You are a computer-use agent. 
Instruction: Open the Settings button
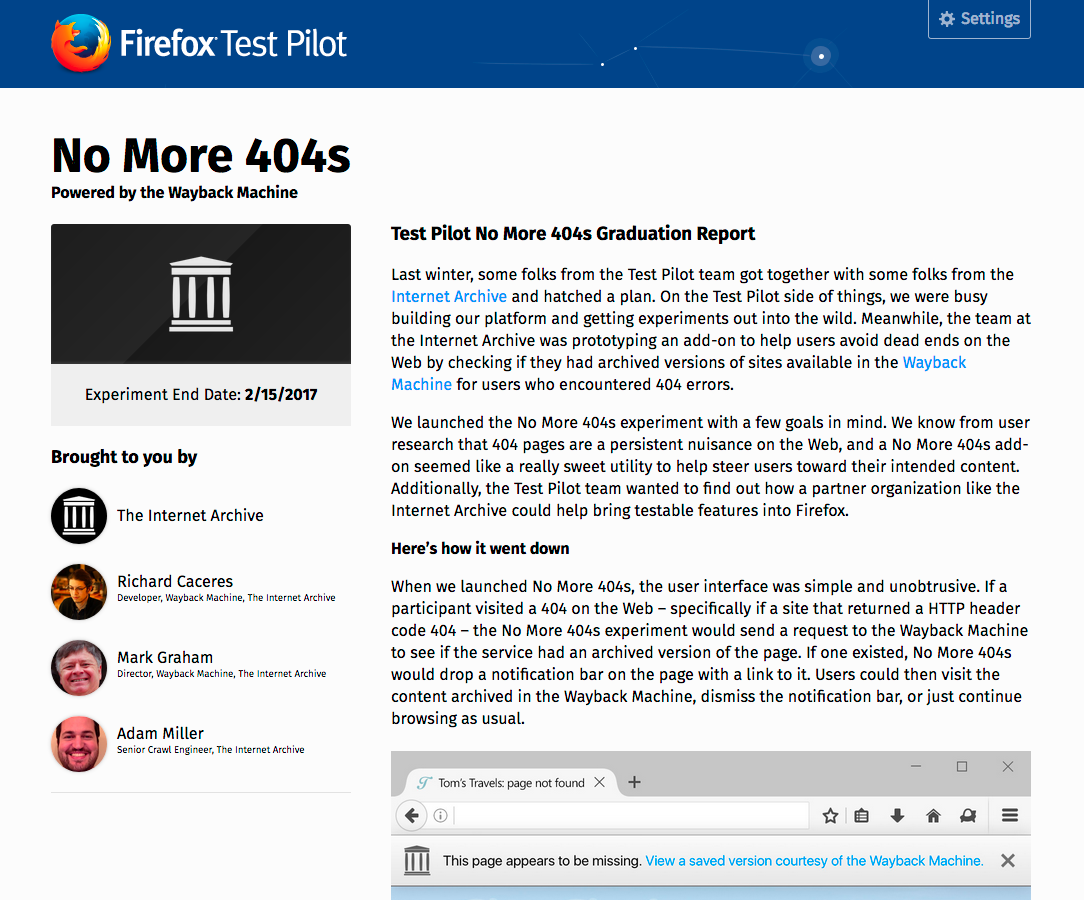click(x=979, y=19)
